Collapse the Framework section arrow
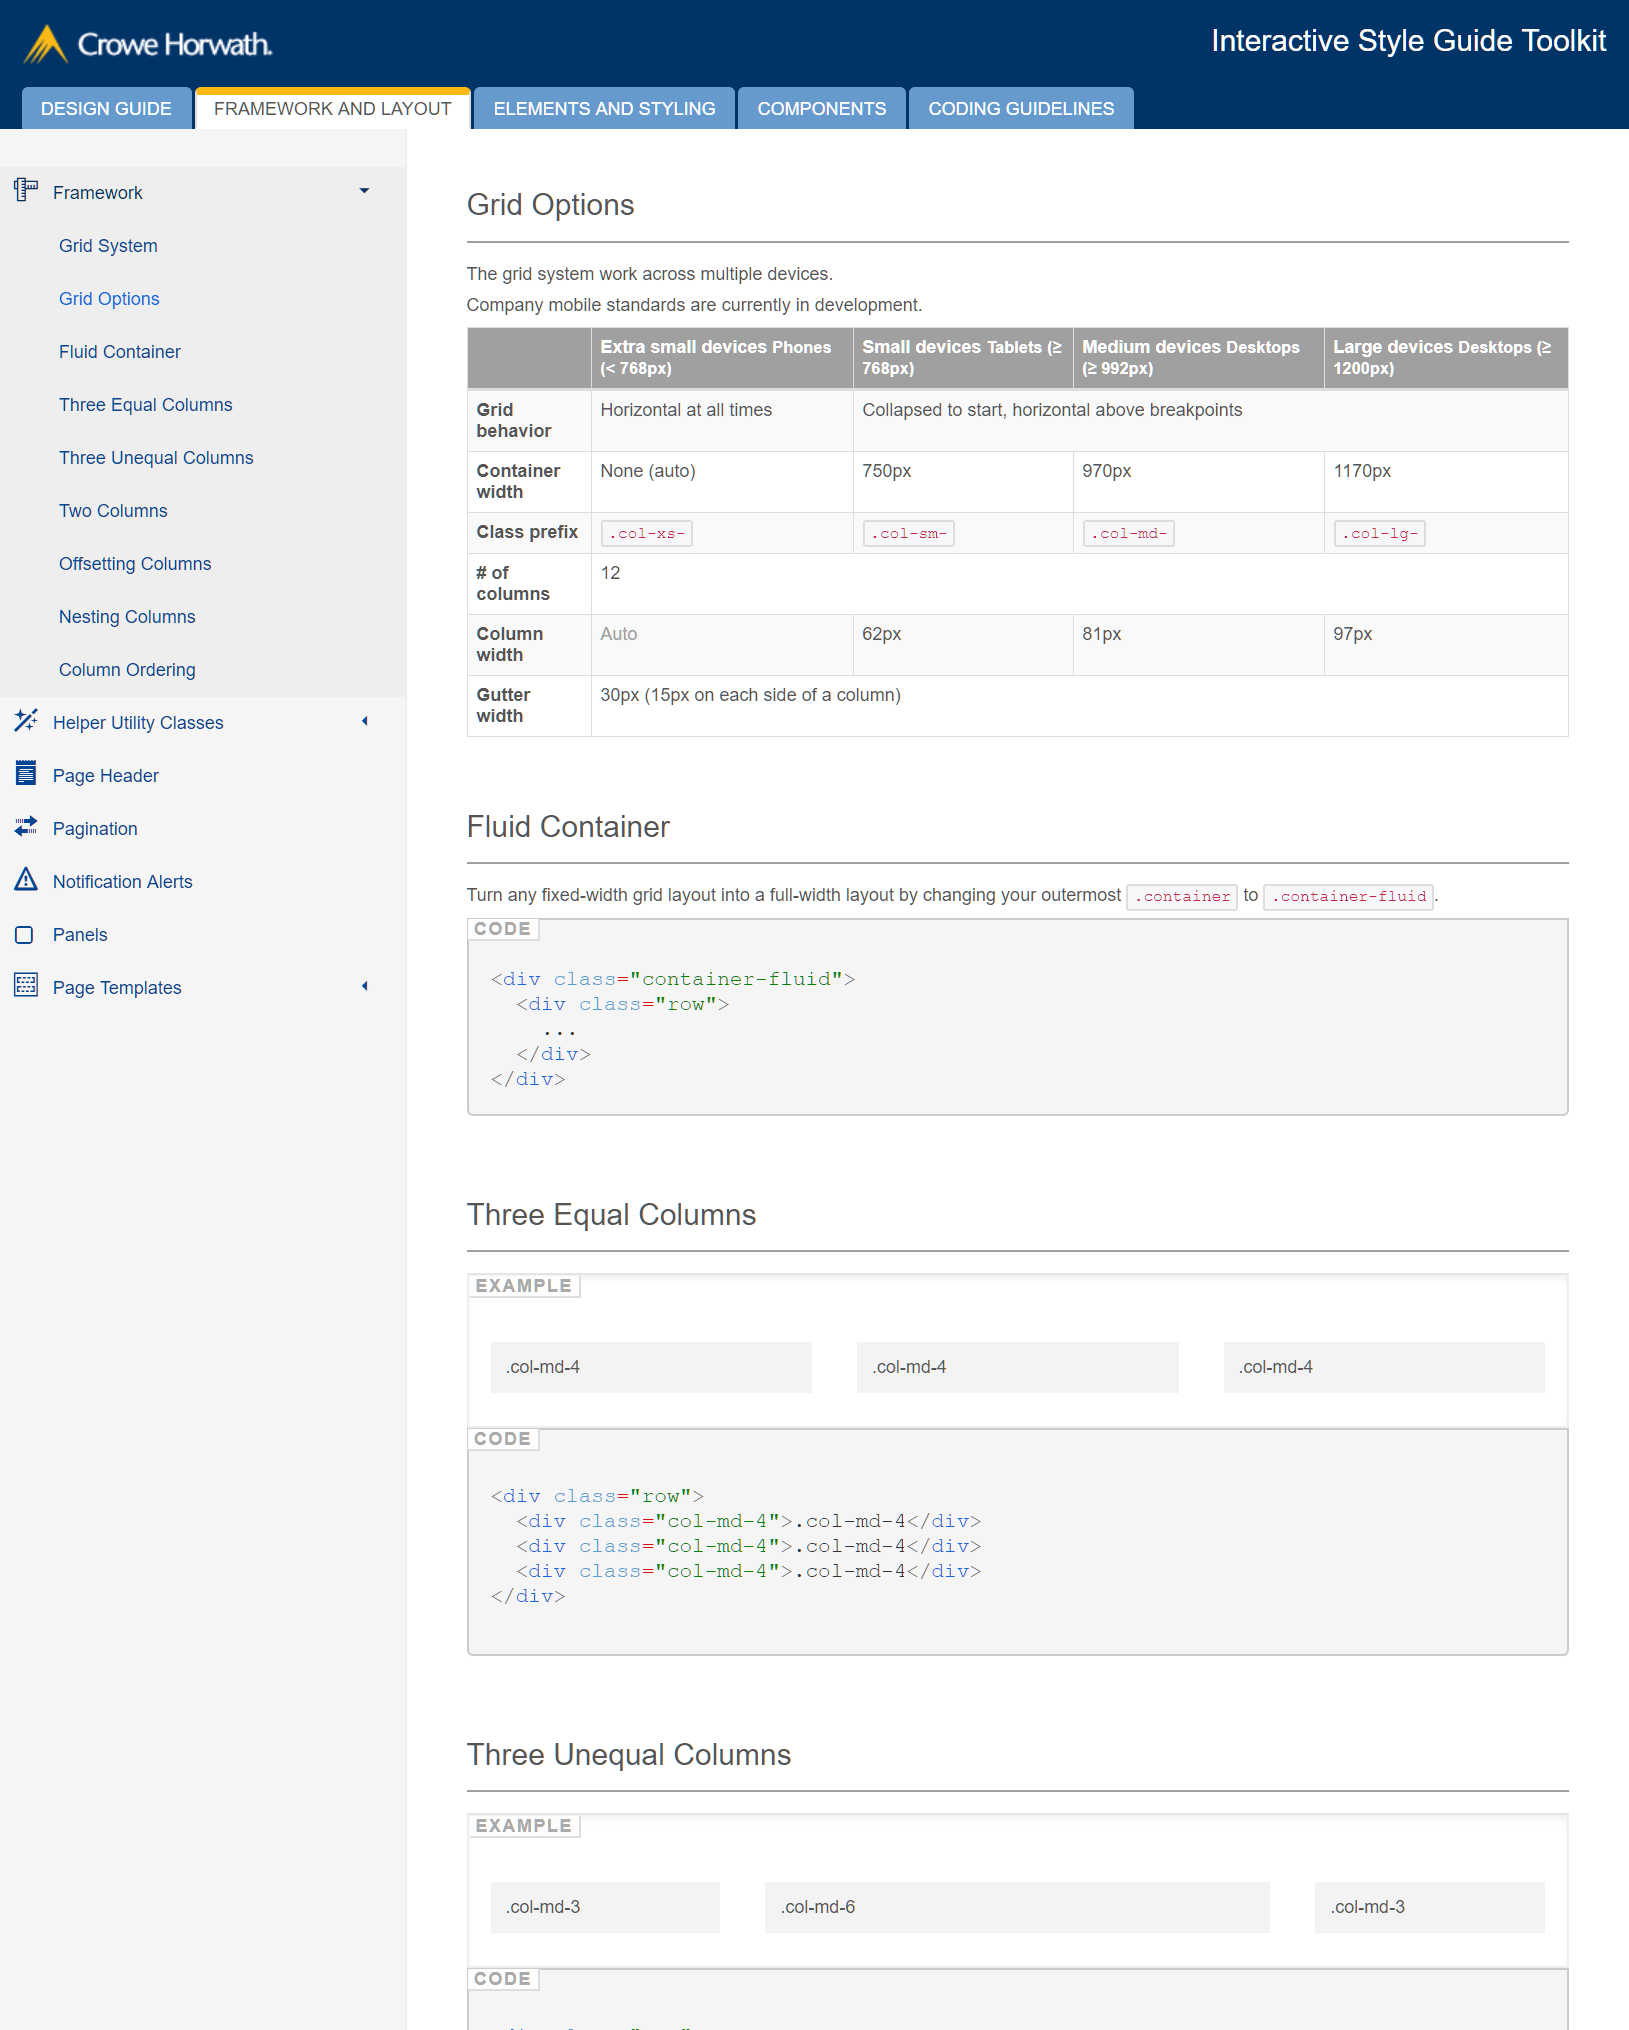The width and height of the screenshot is (1629, 2030). [364, 191]
